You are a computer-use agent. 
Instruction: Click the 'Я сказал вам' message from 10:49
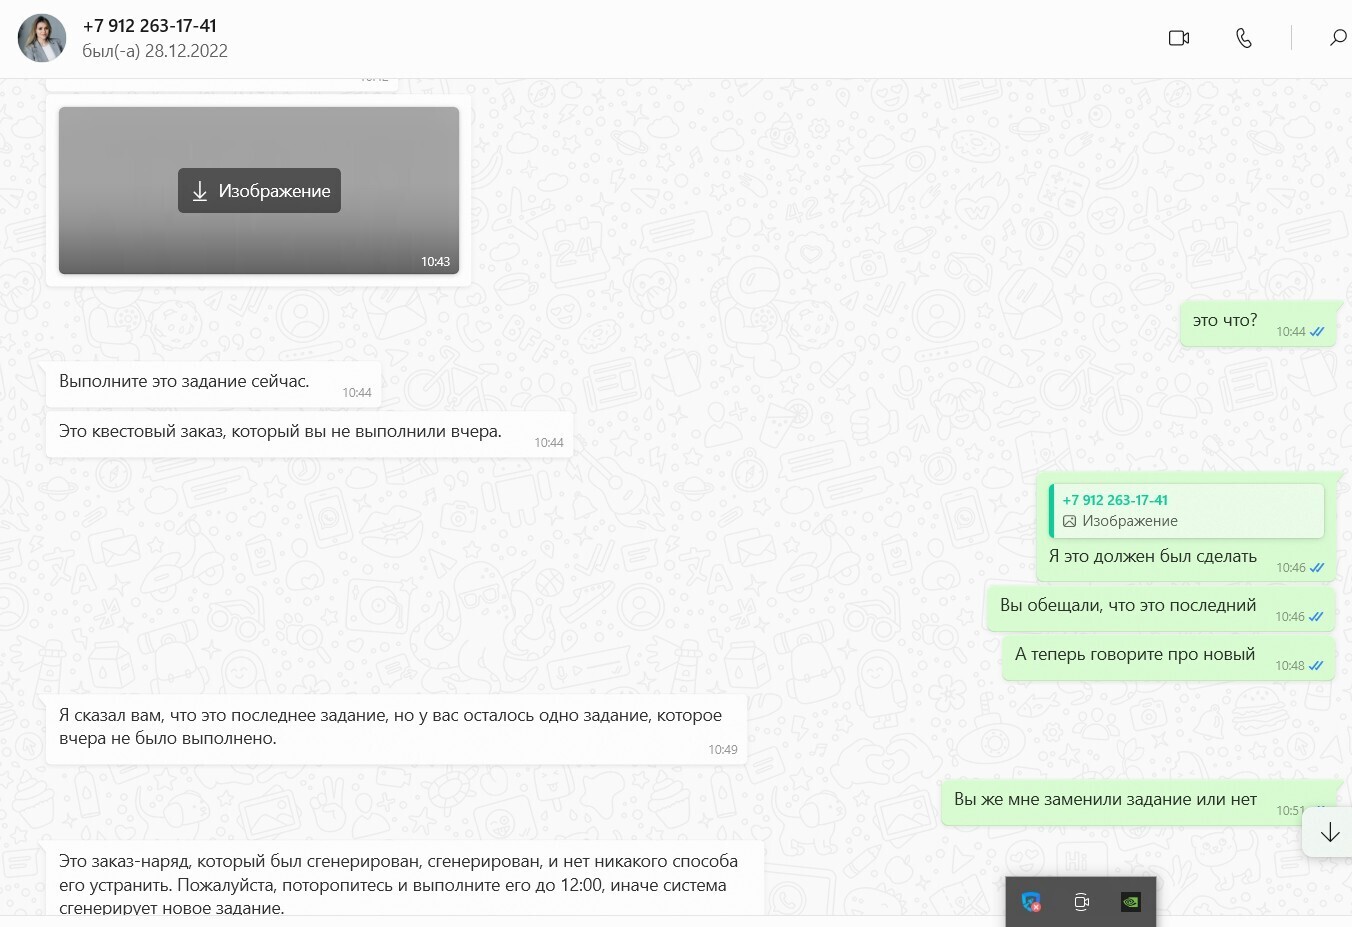(390, 727)
